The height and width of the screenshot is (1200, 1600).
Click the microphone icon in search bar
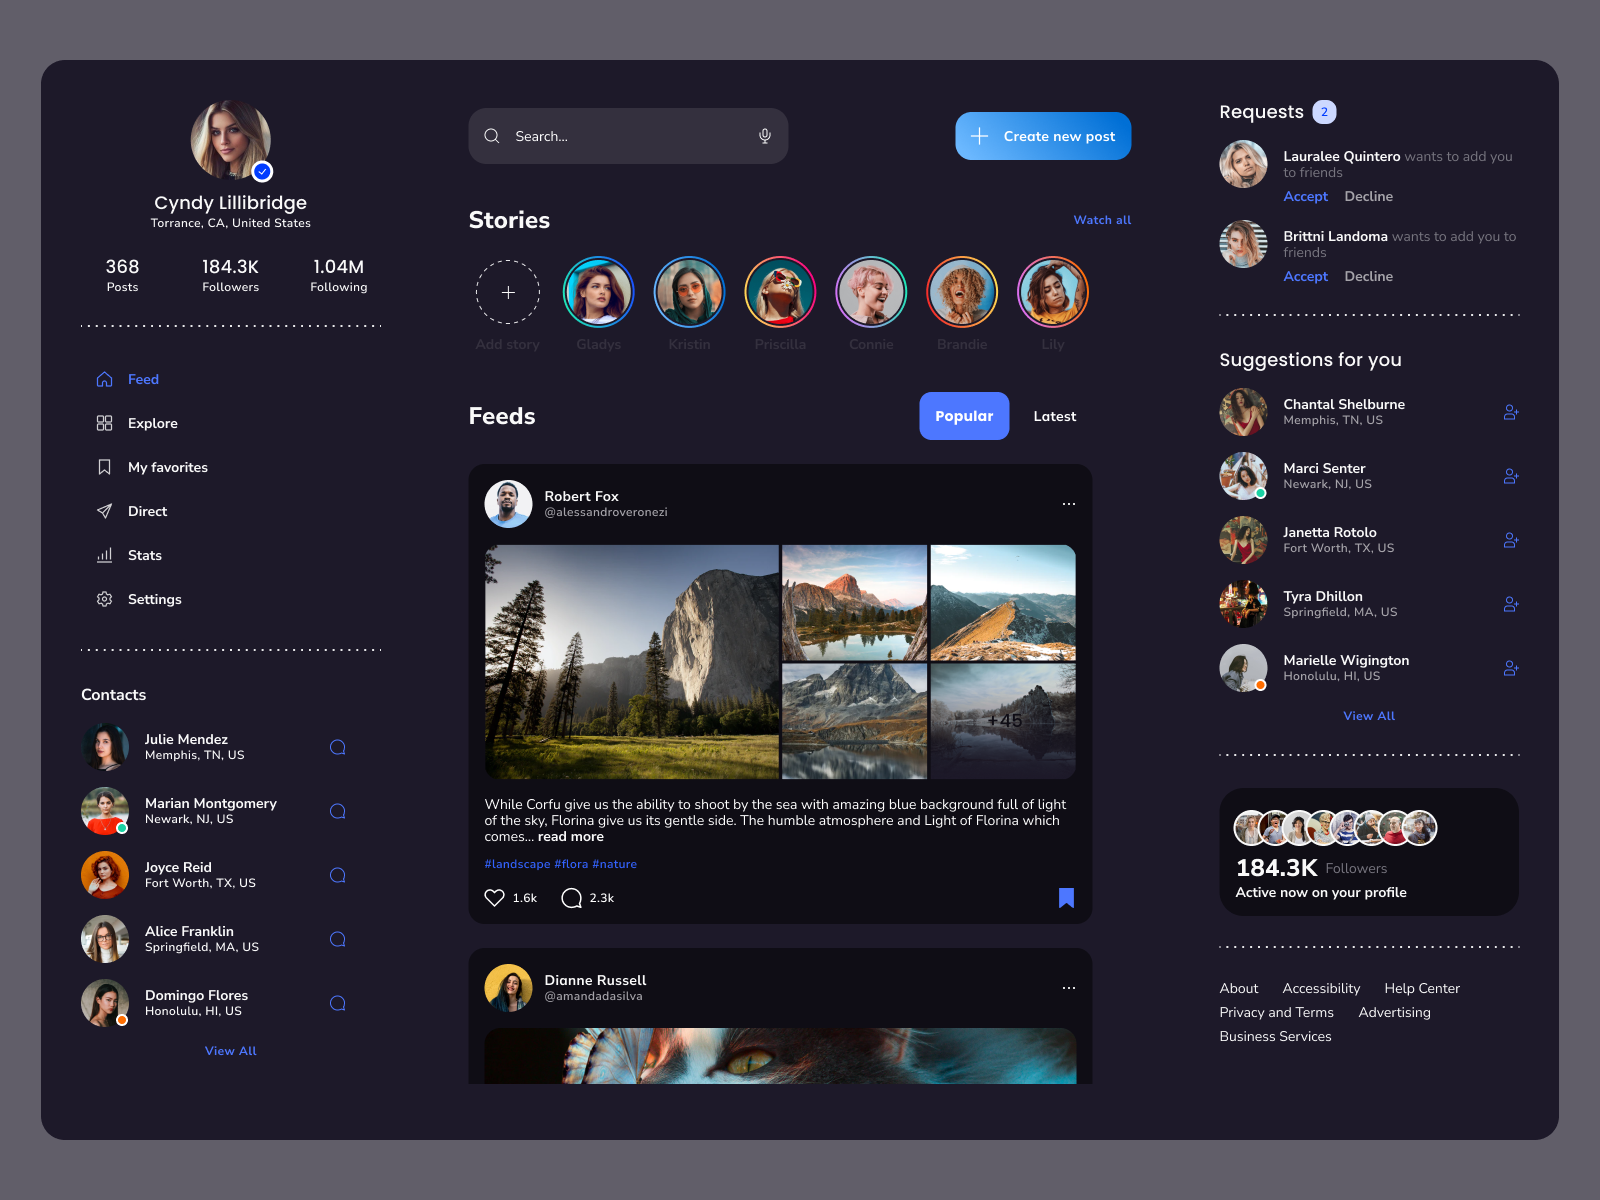tap(765, 136)
